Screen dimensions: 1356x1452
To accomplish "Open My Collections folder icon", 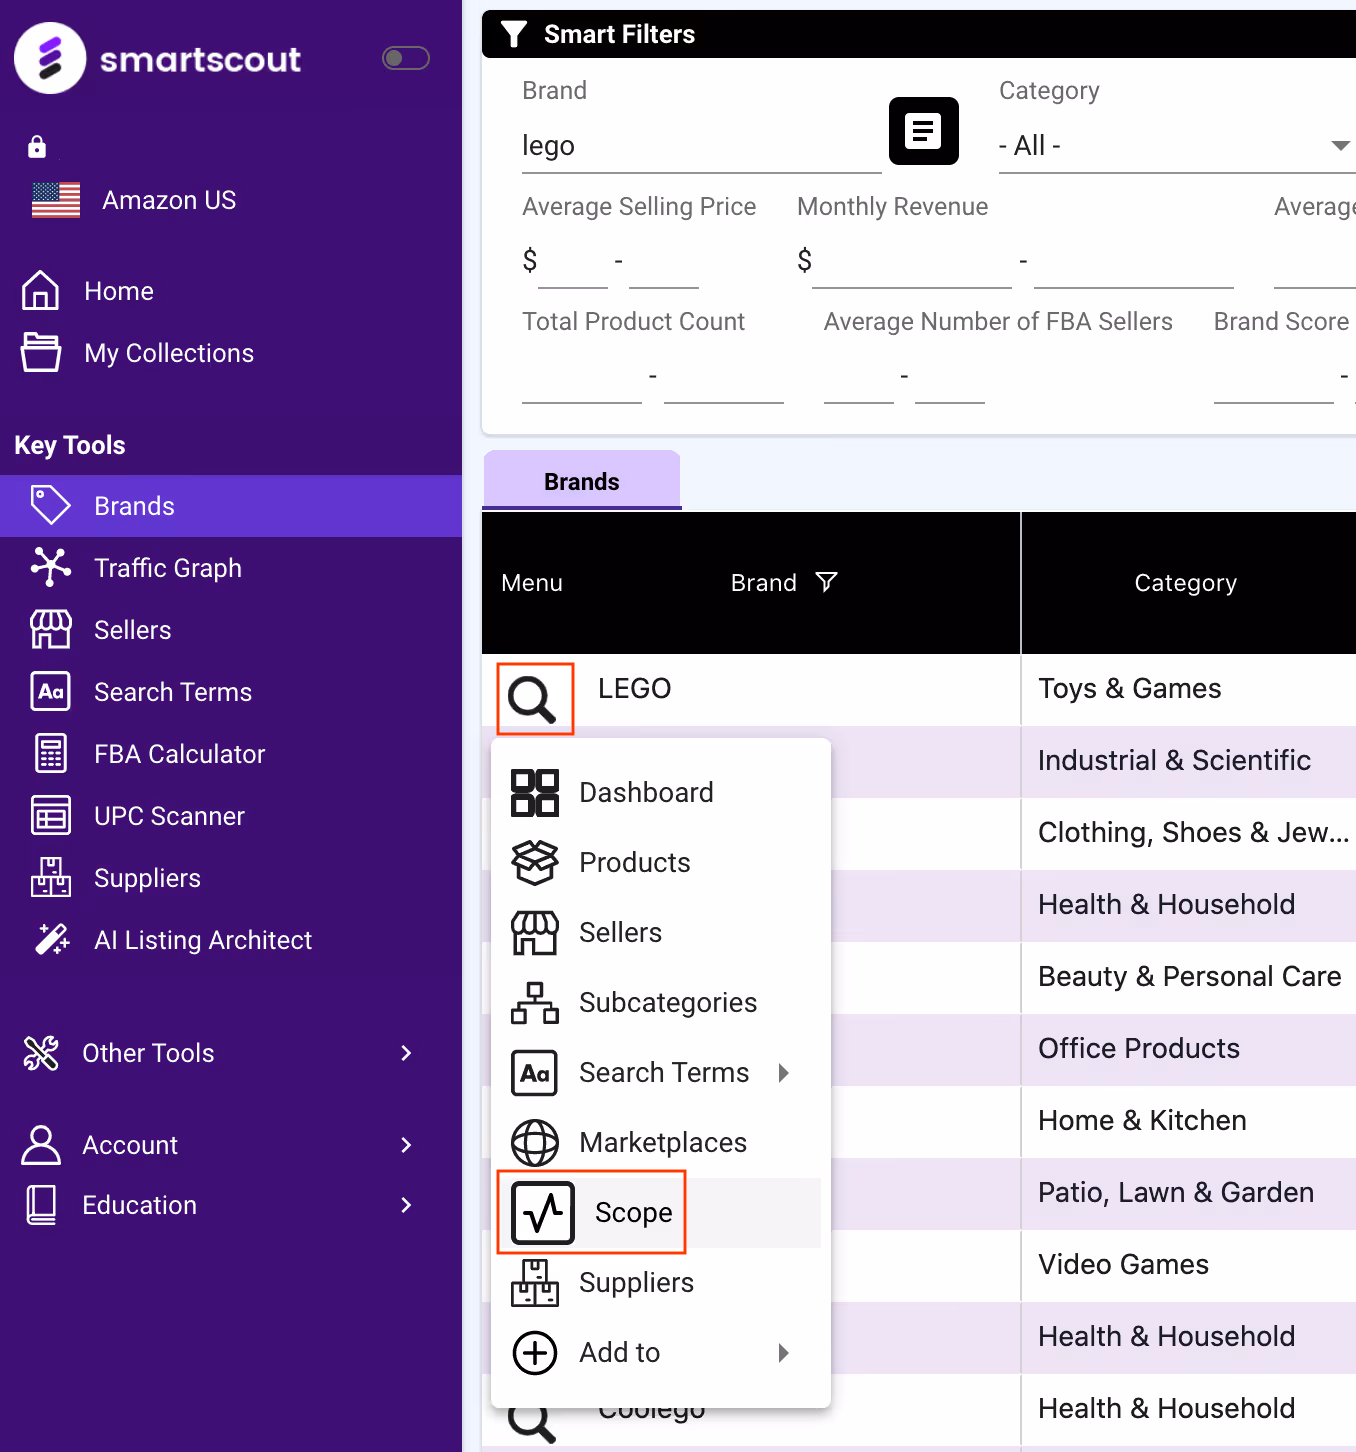I will point(41,352).
